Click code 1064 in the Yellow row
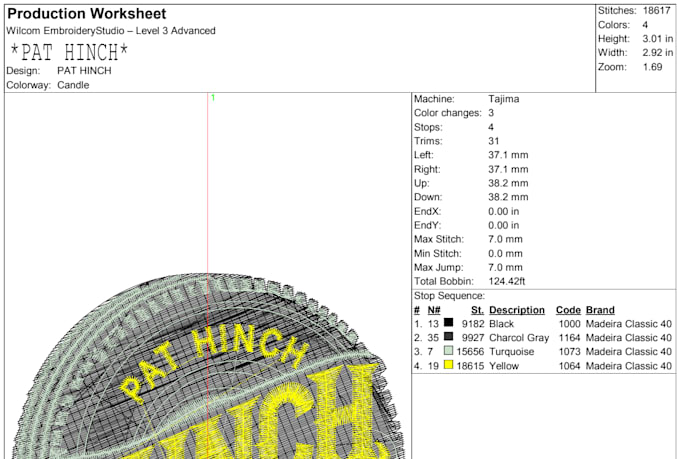The image size is (680, 459). pyautogui.click(x=569, y=366)
